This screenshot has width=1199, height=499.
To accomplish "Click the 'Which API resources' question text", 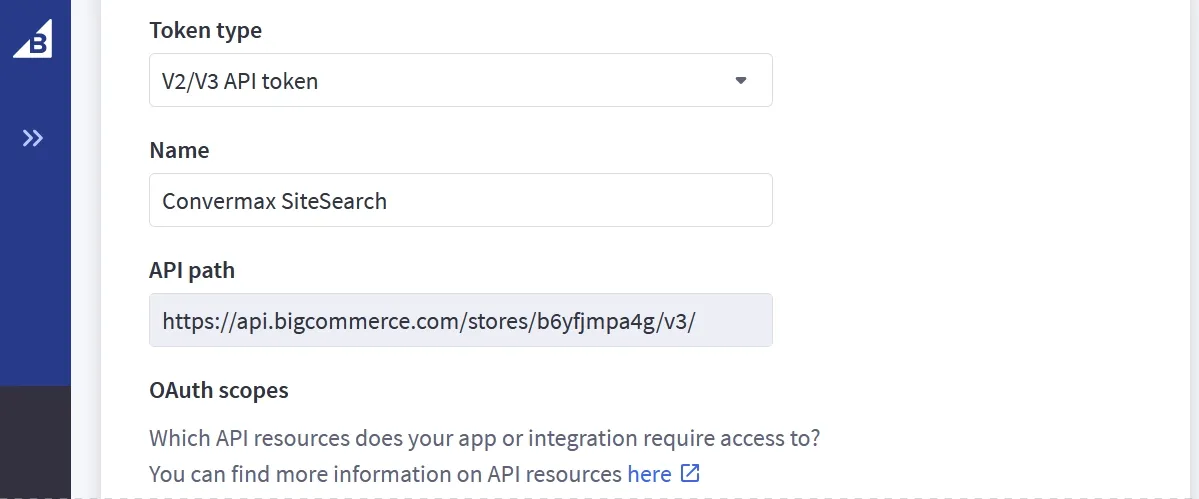I will (x=484, y=438).
